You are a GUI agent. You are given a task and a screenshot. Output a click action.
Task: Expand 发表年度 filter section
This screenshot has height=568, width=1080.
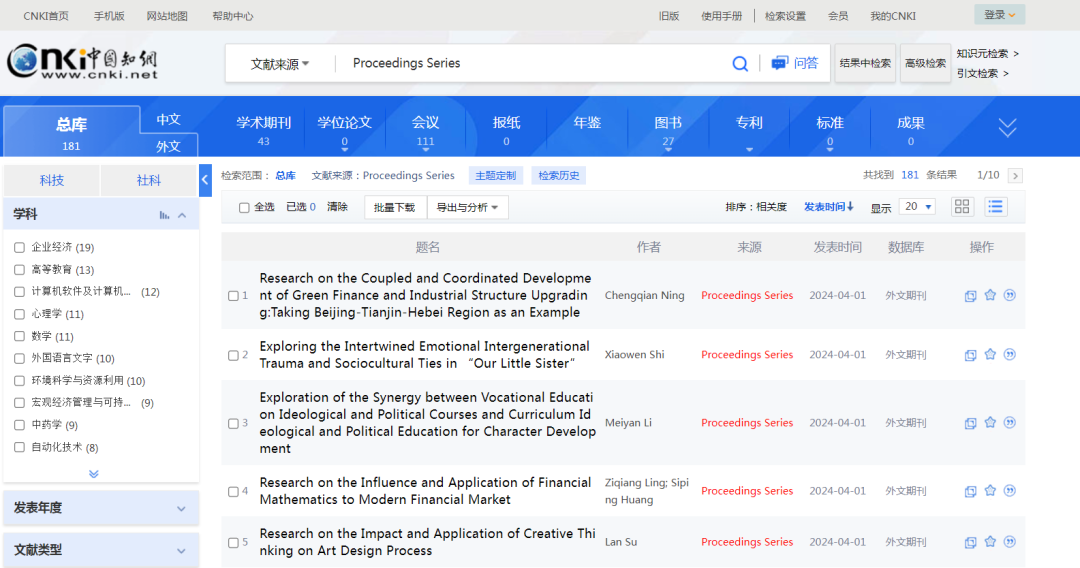tap(101, 508)
